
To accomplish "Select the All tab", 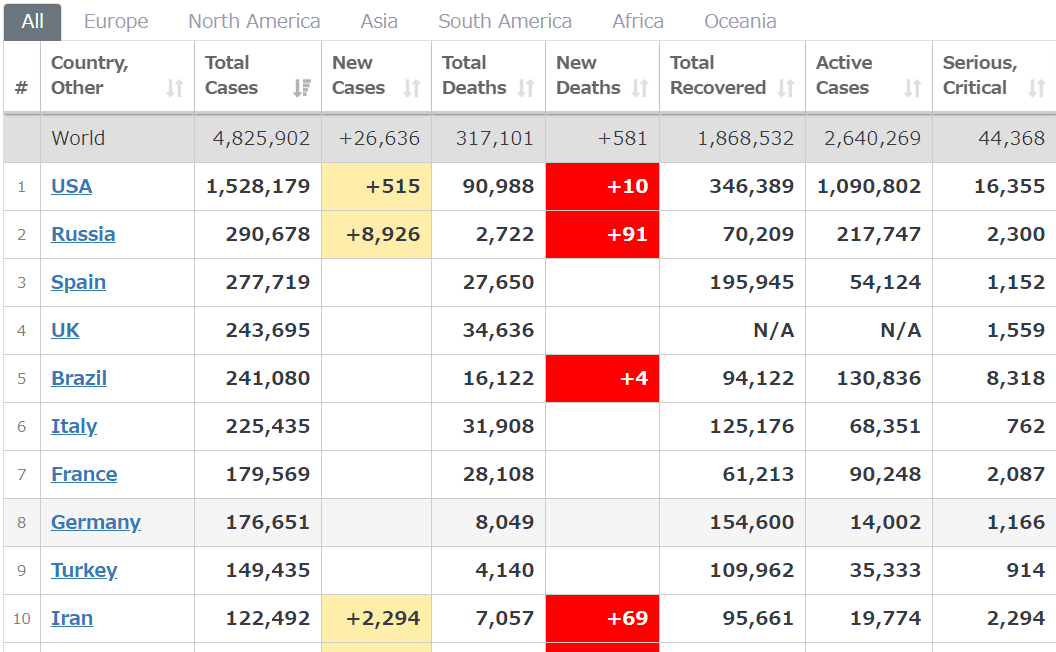I will (32, 22).
